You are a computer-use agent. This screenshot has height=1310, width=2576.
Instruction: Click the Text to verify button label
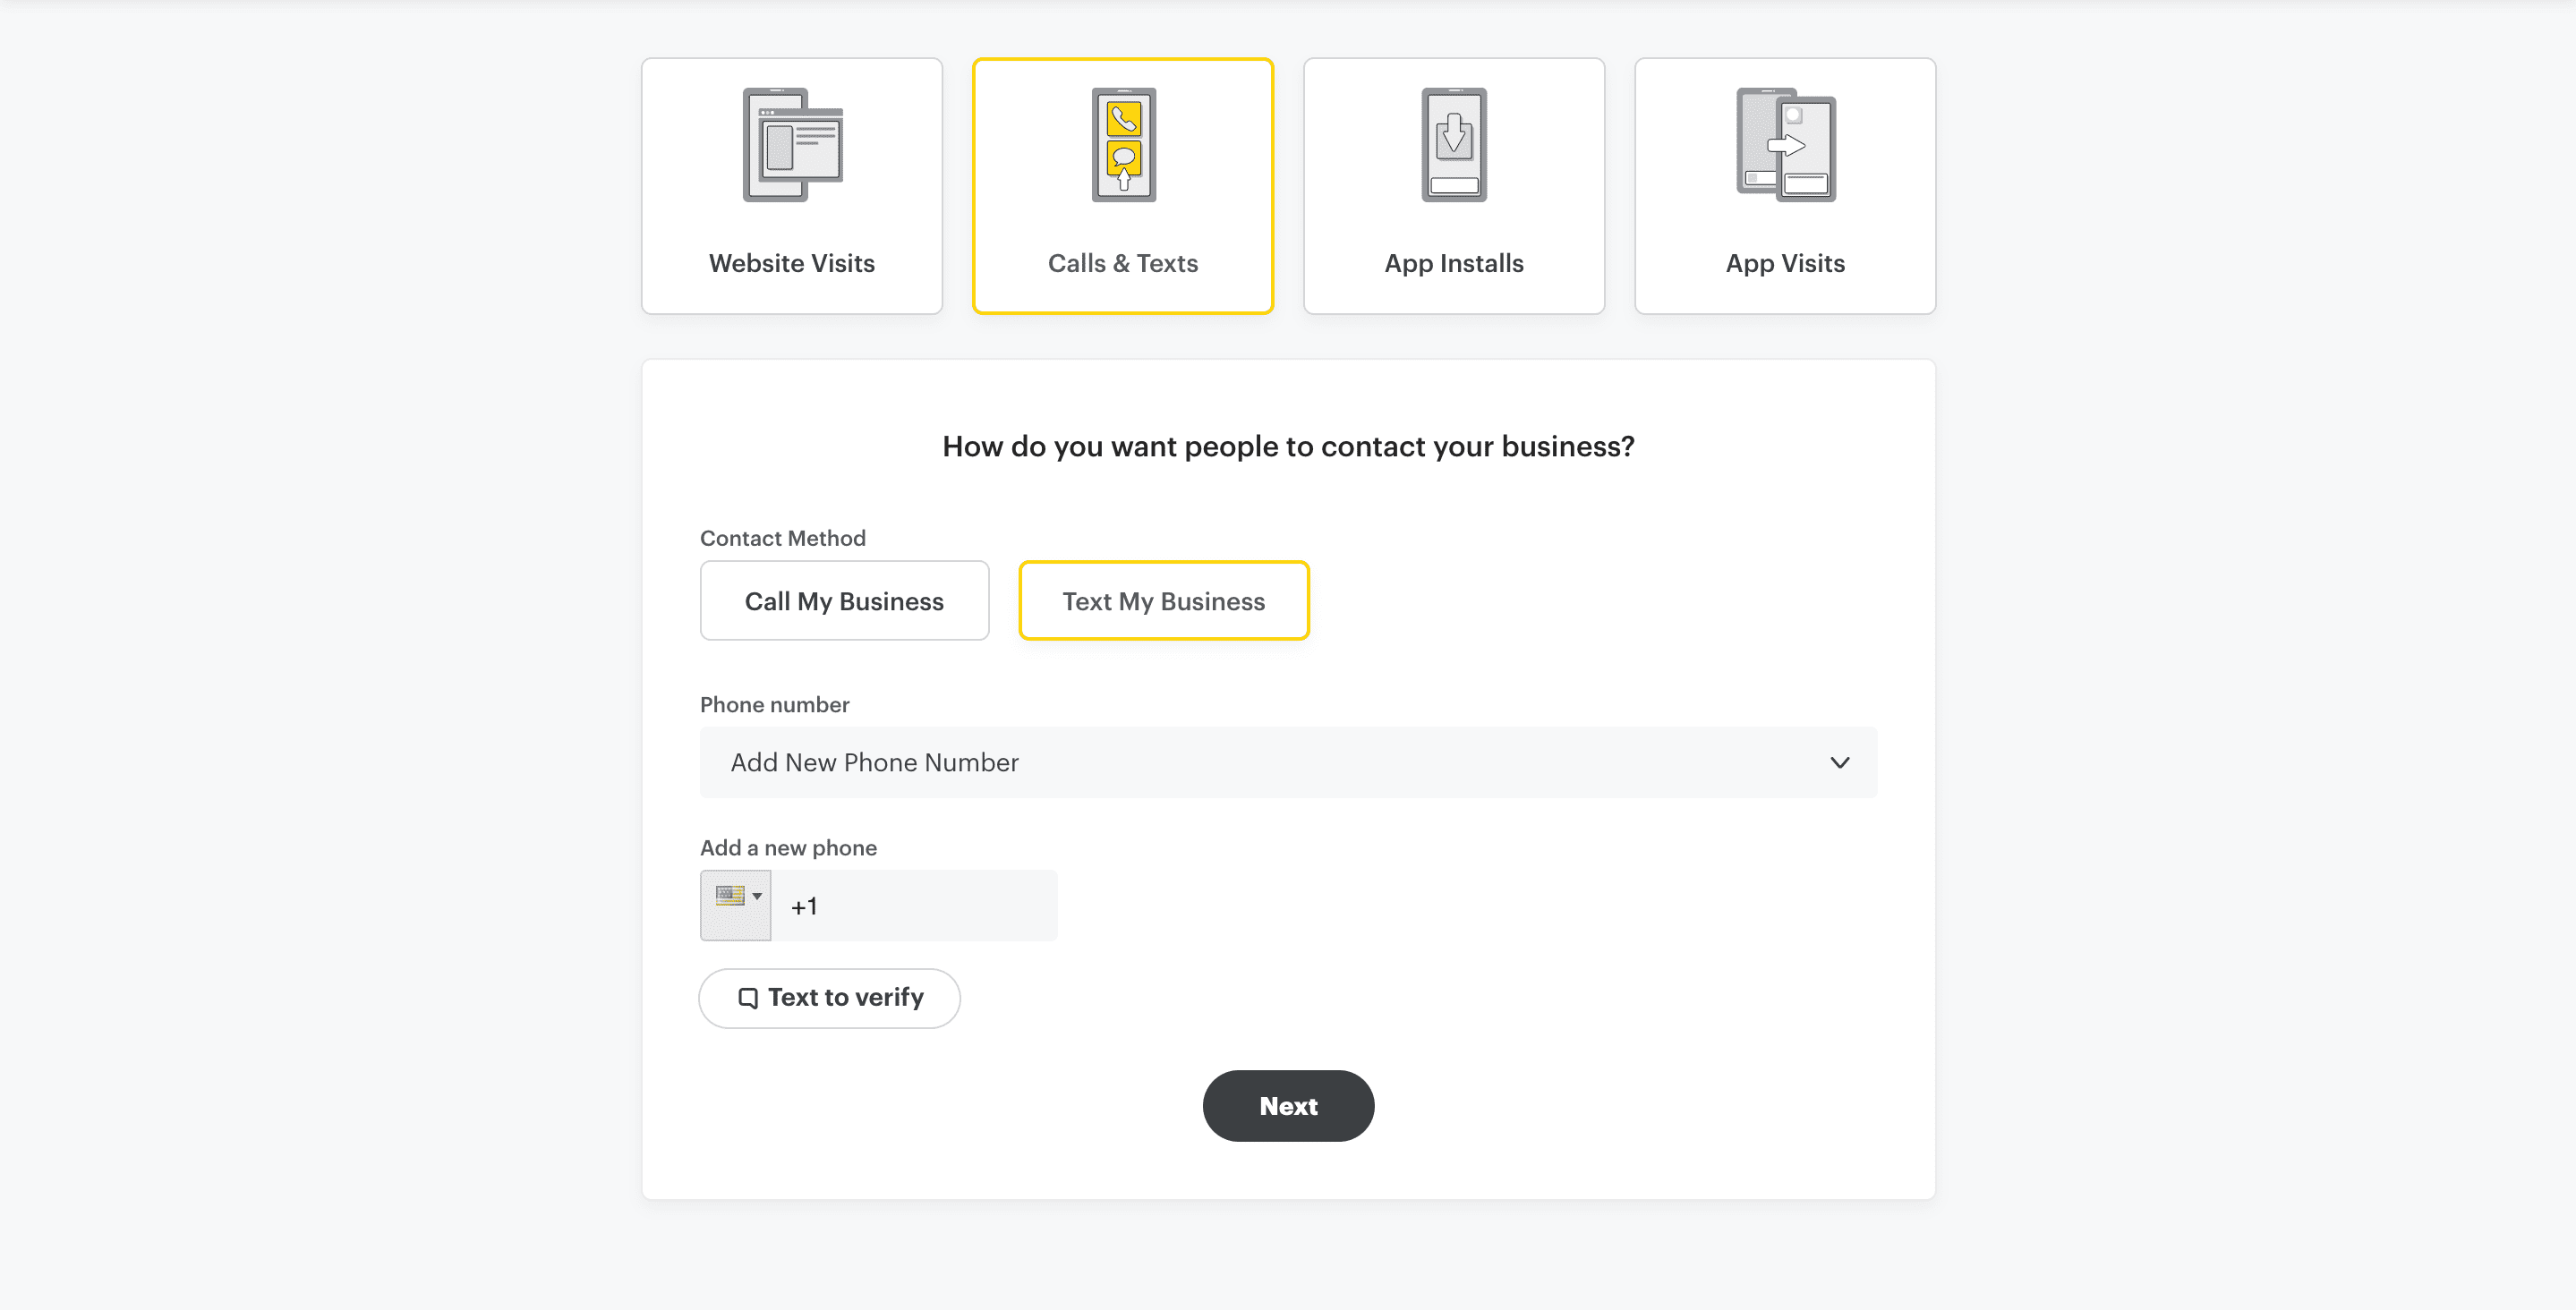(x=845, y=997)
